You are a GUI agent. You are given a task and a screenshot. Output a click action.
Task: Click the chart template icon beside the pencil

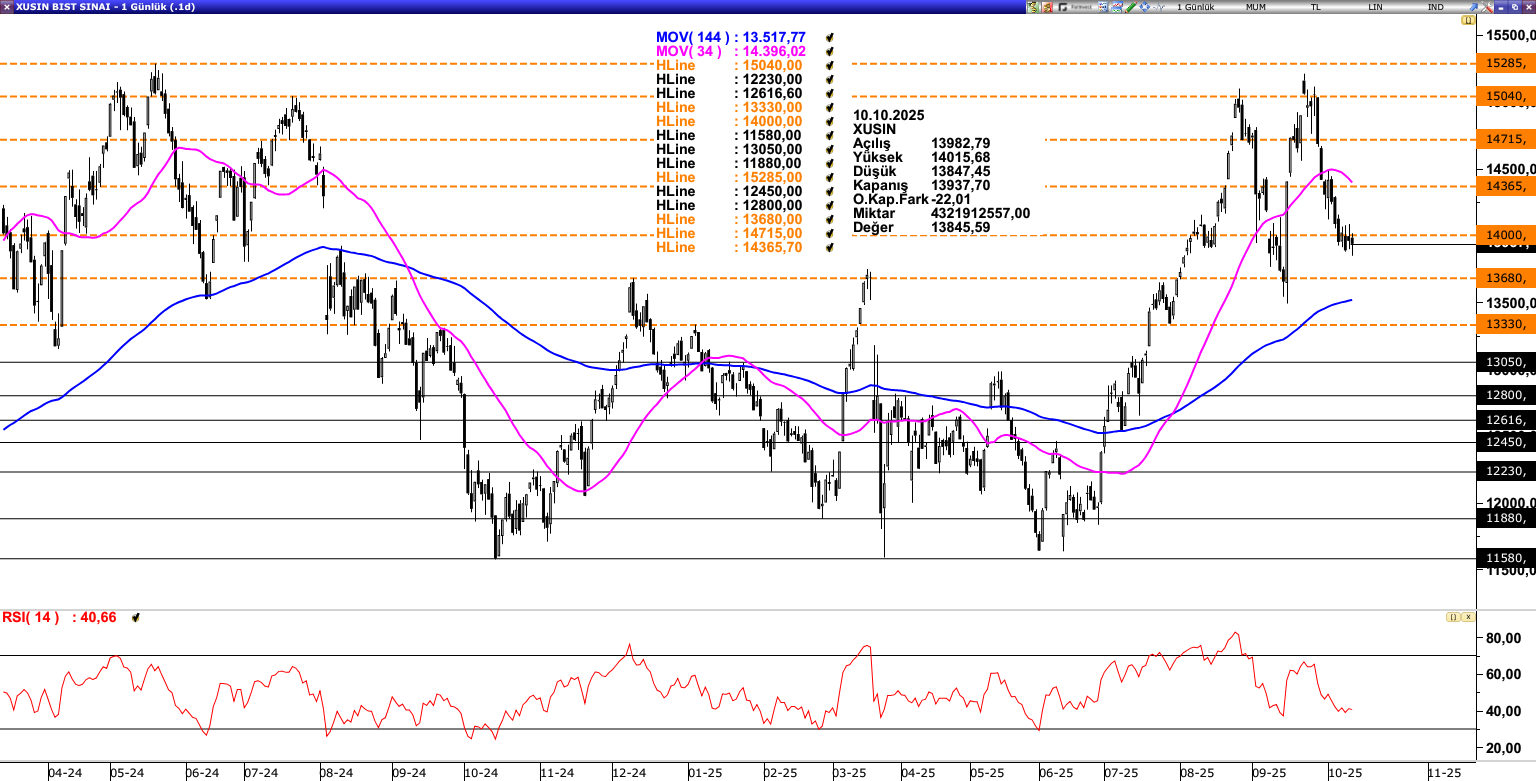[x=1116, y=7]
